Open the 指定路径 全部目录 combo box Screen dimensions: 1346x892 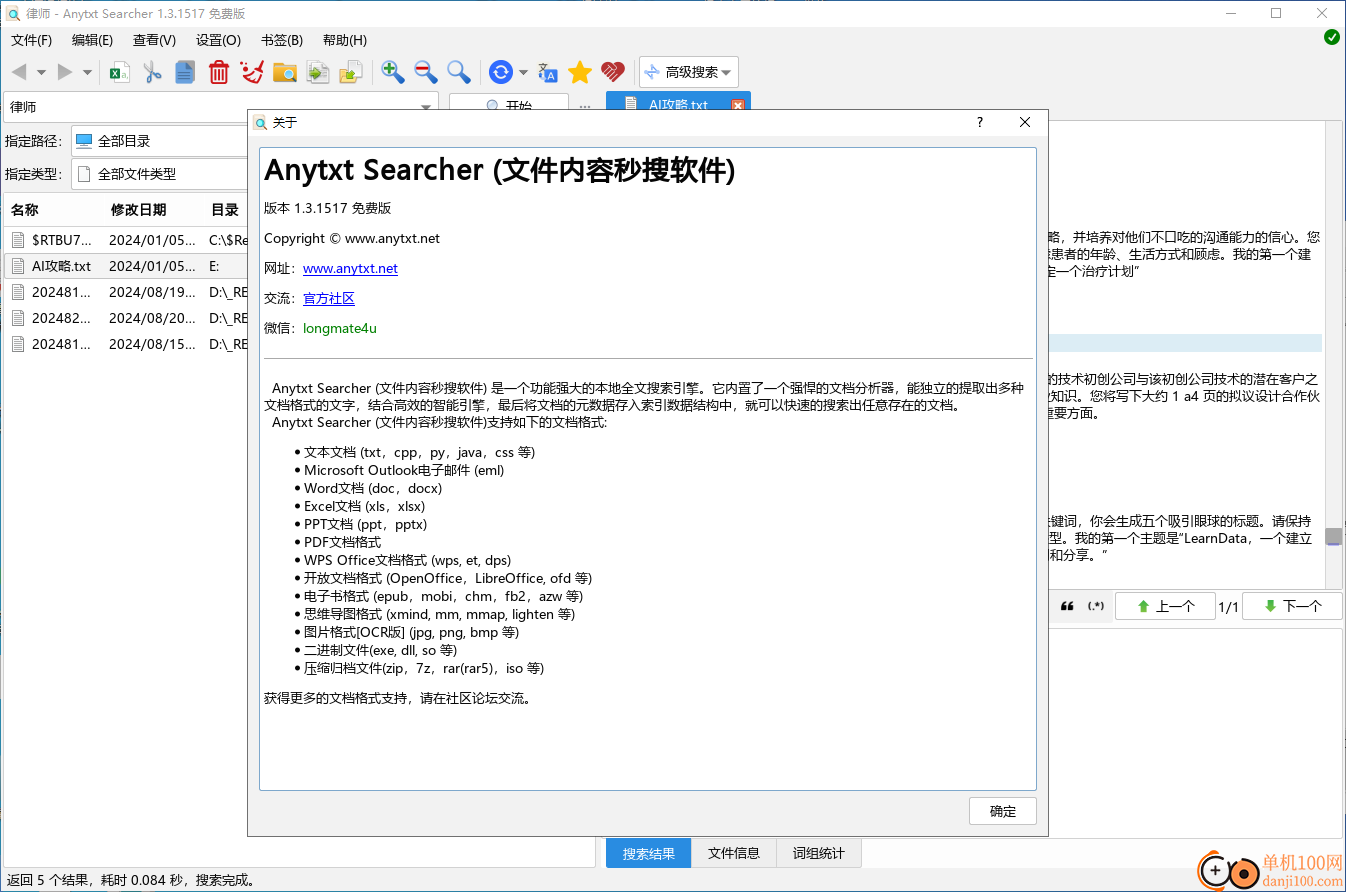(159, 141)
